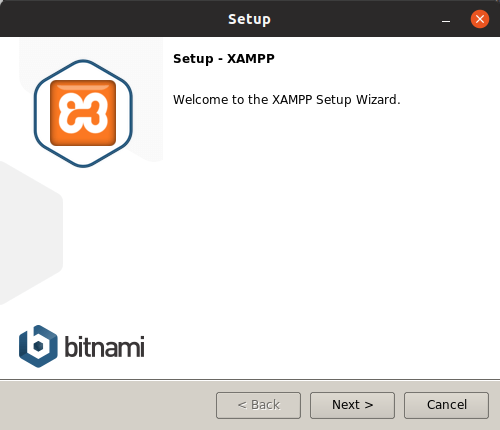Image resolution: width=500 pixels, height=430 pixels.
Task: Click the orange XAMPP logo icon
Action: [x=83, y=113]
